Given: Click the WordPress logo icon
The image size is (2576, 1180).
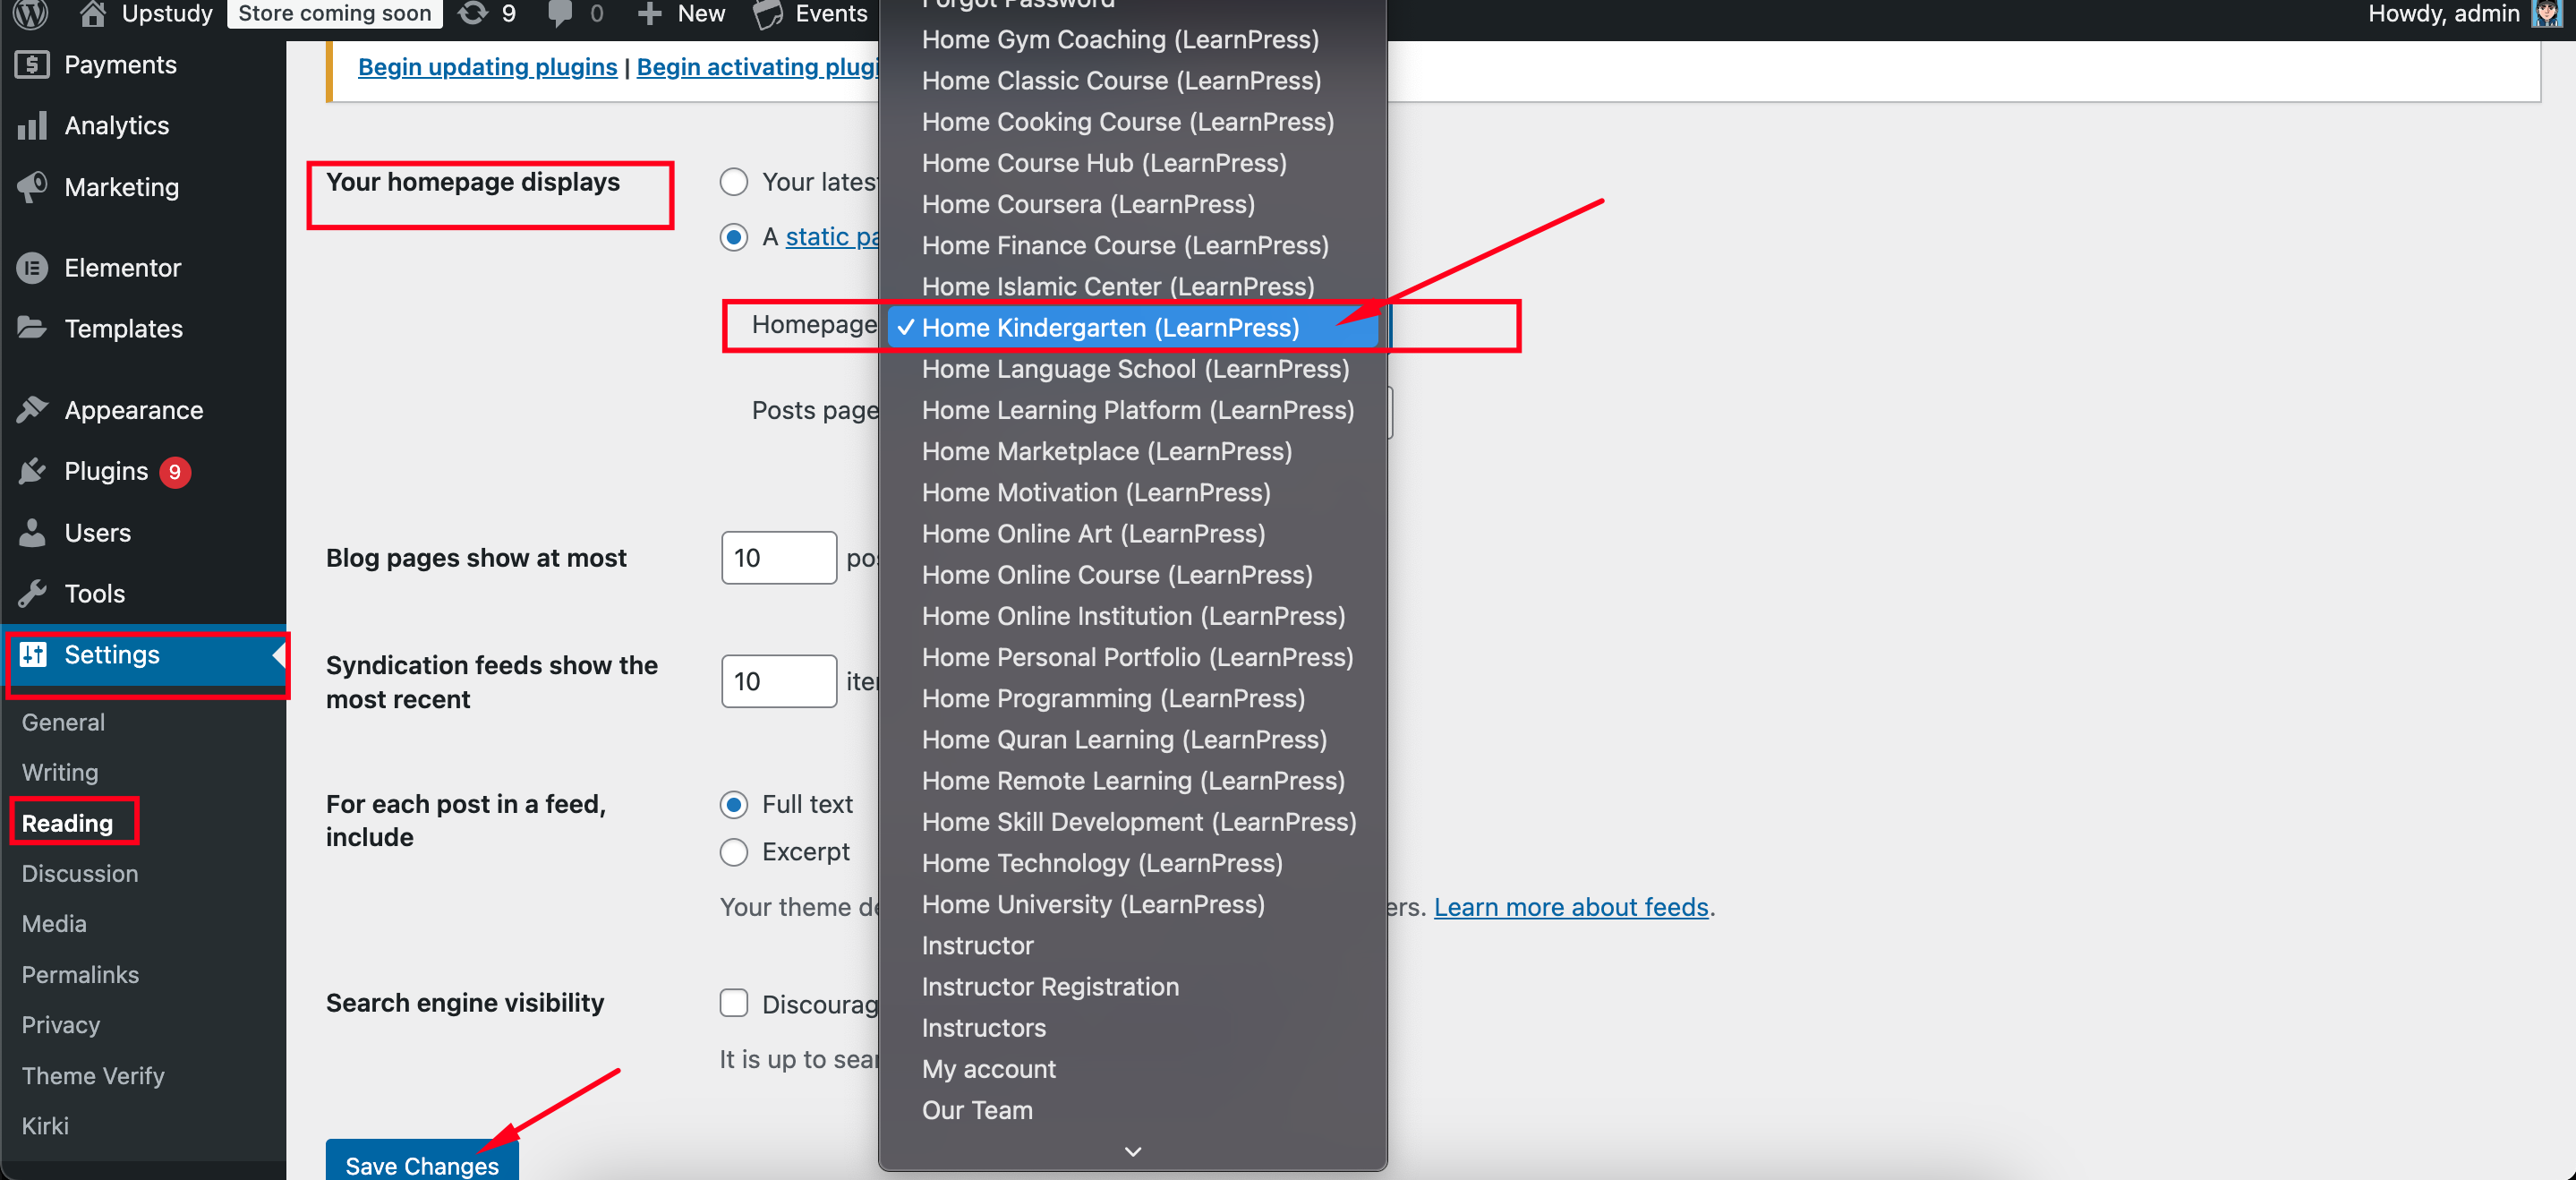Looking at the screenshot, I should point(32,13).
